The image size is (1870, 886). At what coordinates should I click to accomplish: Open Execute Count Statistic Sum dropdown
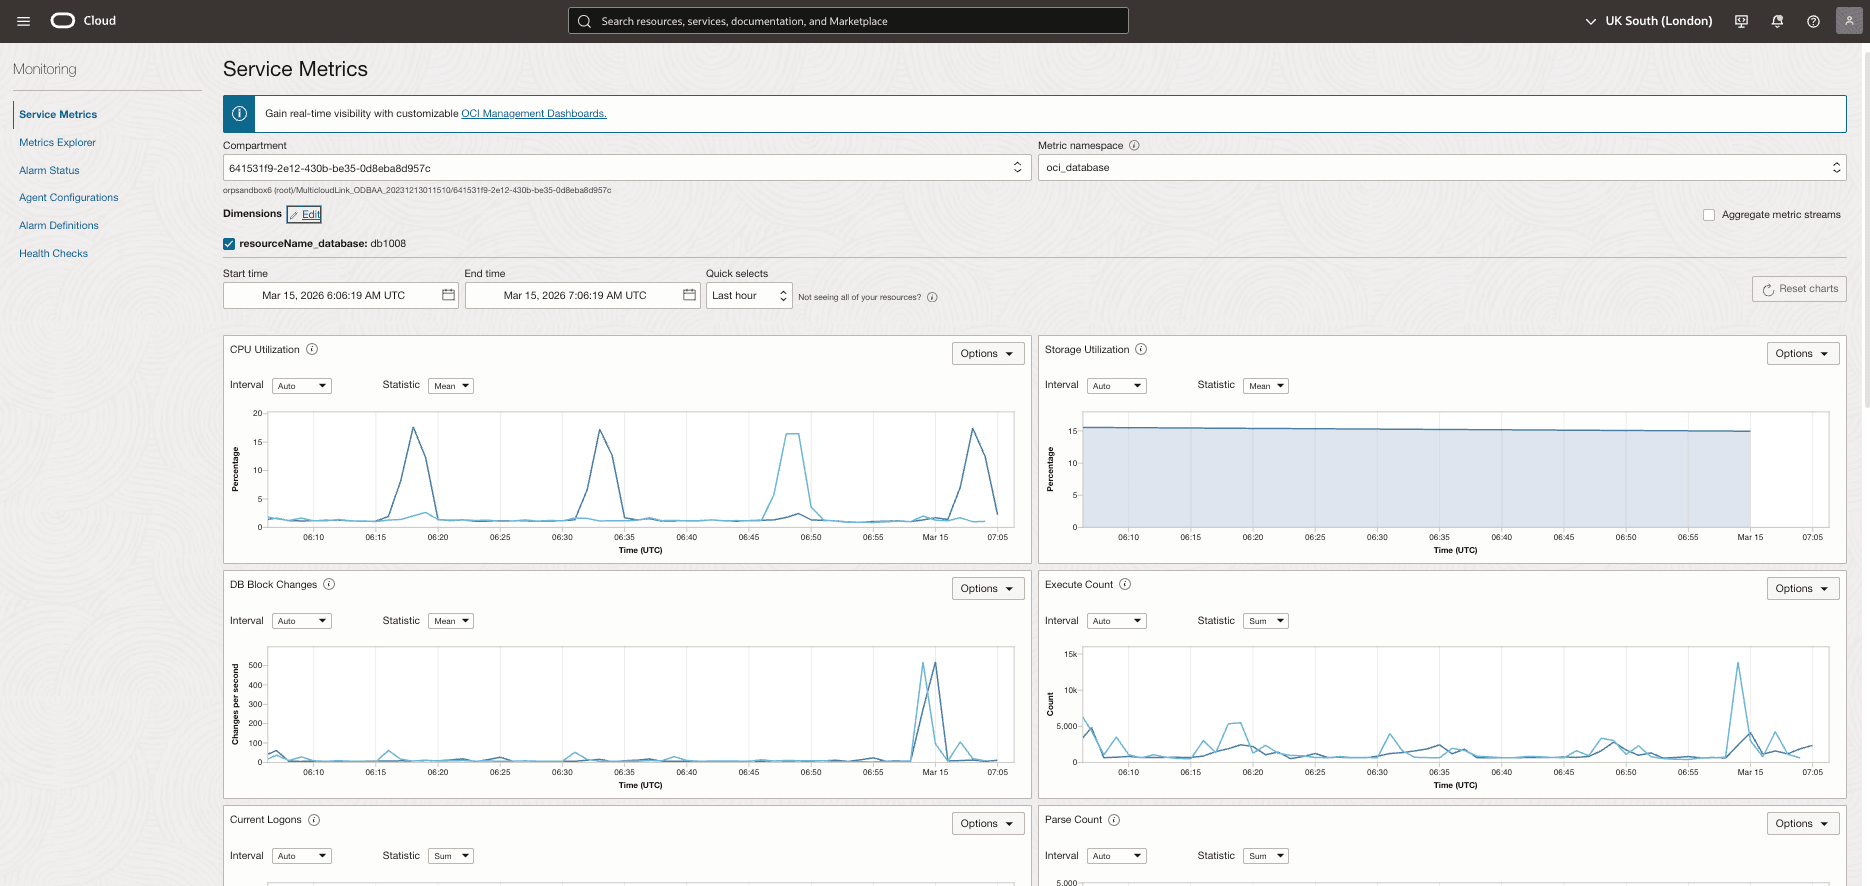pyautogui.click(x=1266, y=621)
